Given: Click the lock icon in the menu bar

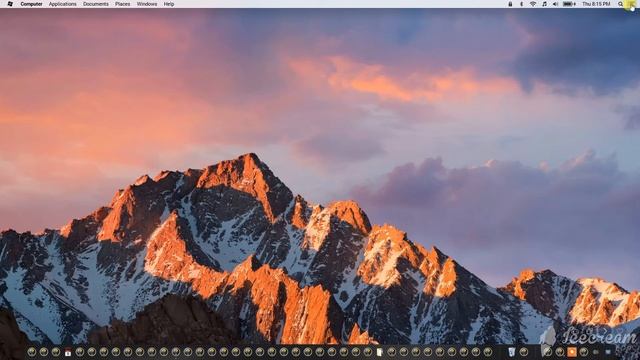Looking at the screenshot, I should click(510, 4).
